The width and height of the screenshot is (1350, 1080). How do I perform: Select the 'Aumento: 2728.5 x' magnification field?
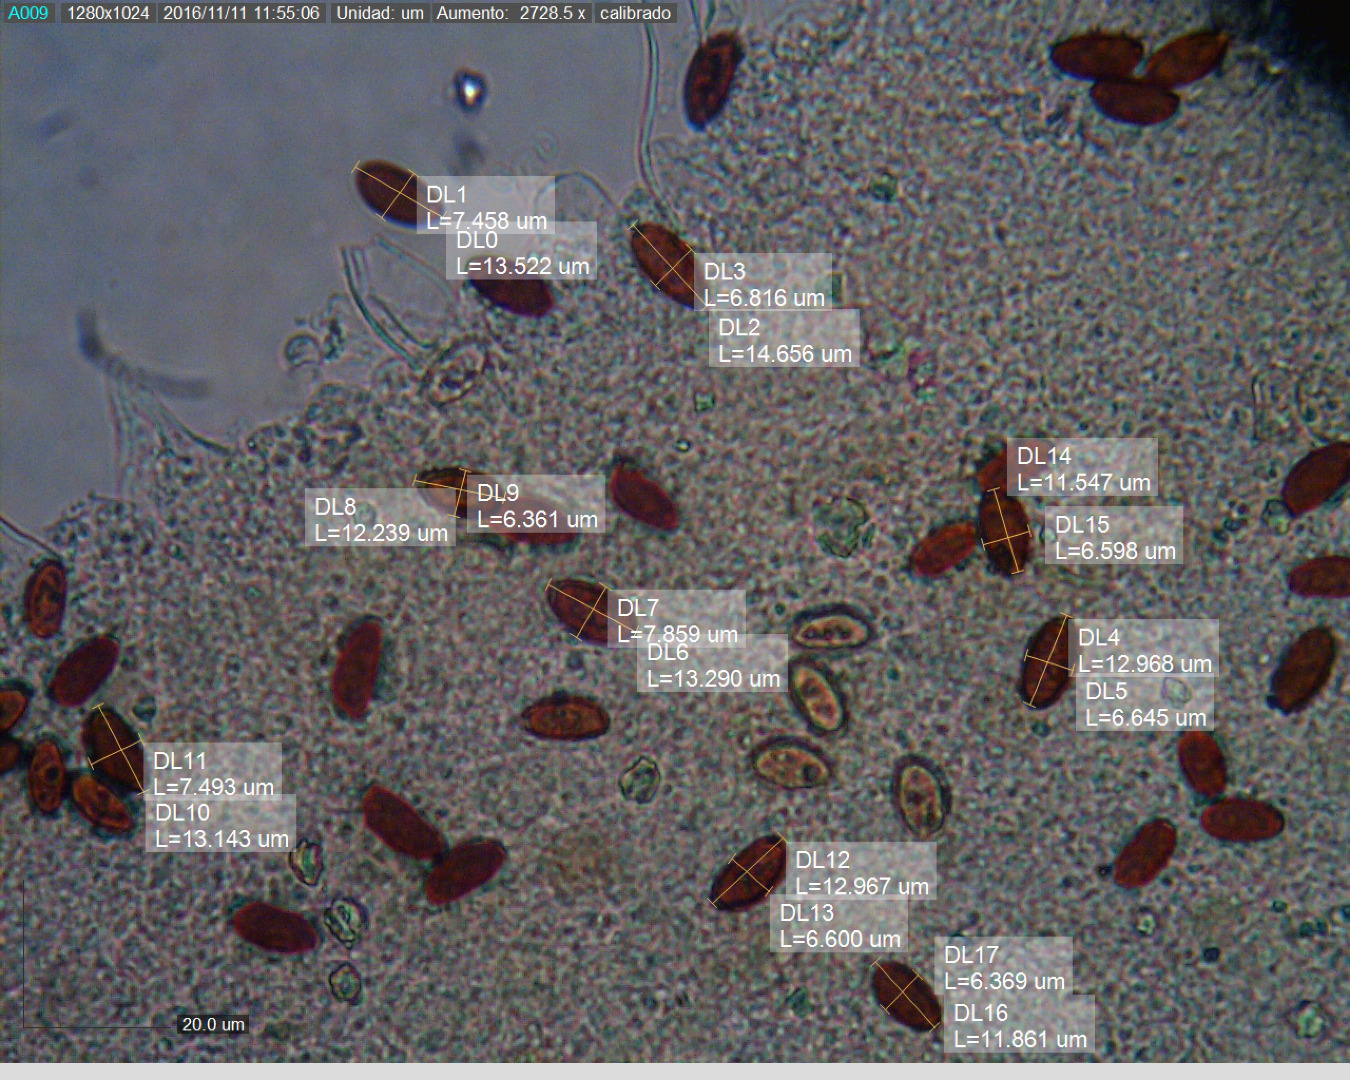click(x=511, y=13)
